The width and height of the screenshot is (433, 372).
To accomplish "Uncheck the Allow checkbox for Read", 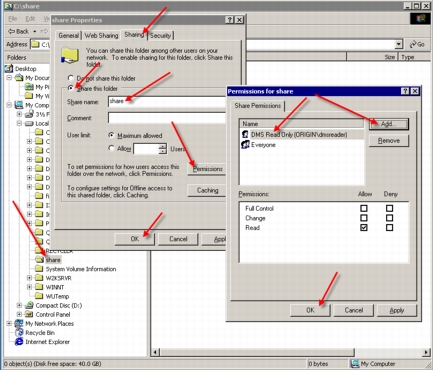I will click(364, 228).
